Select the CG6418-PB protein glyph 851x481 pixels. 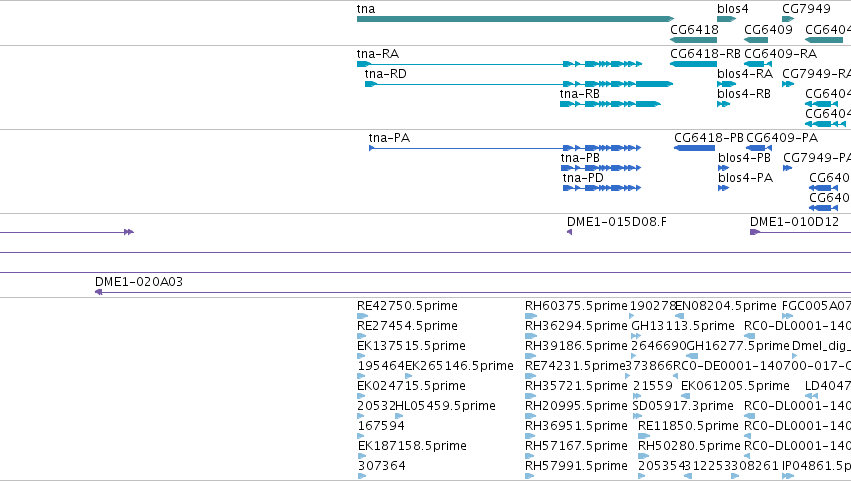tap(694, 148)
